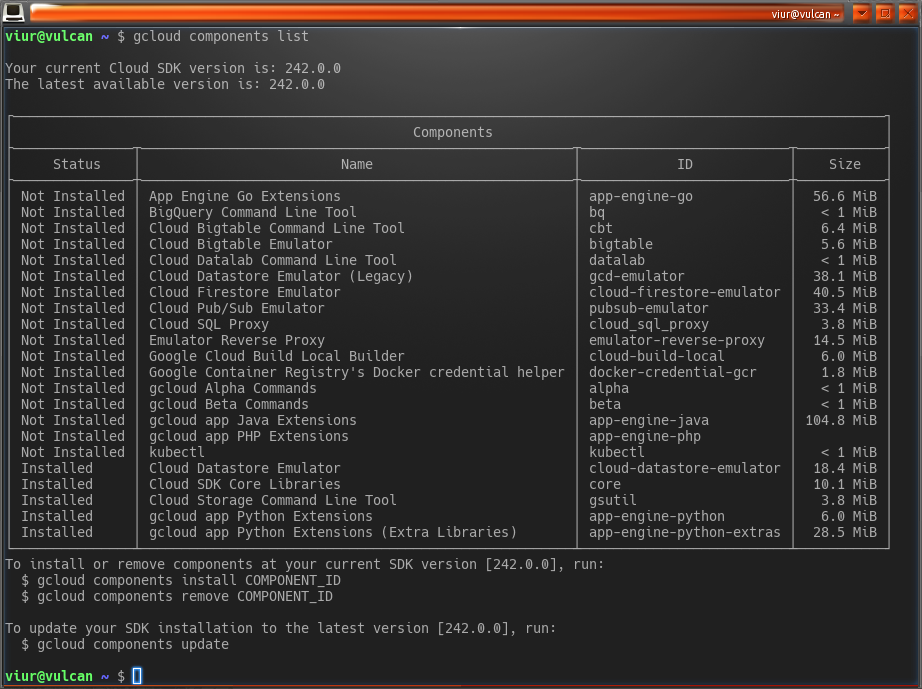Click 'kubectl' in the Name column
The width and height of the screenshot is (922, 689).
coord(176,452)
